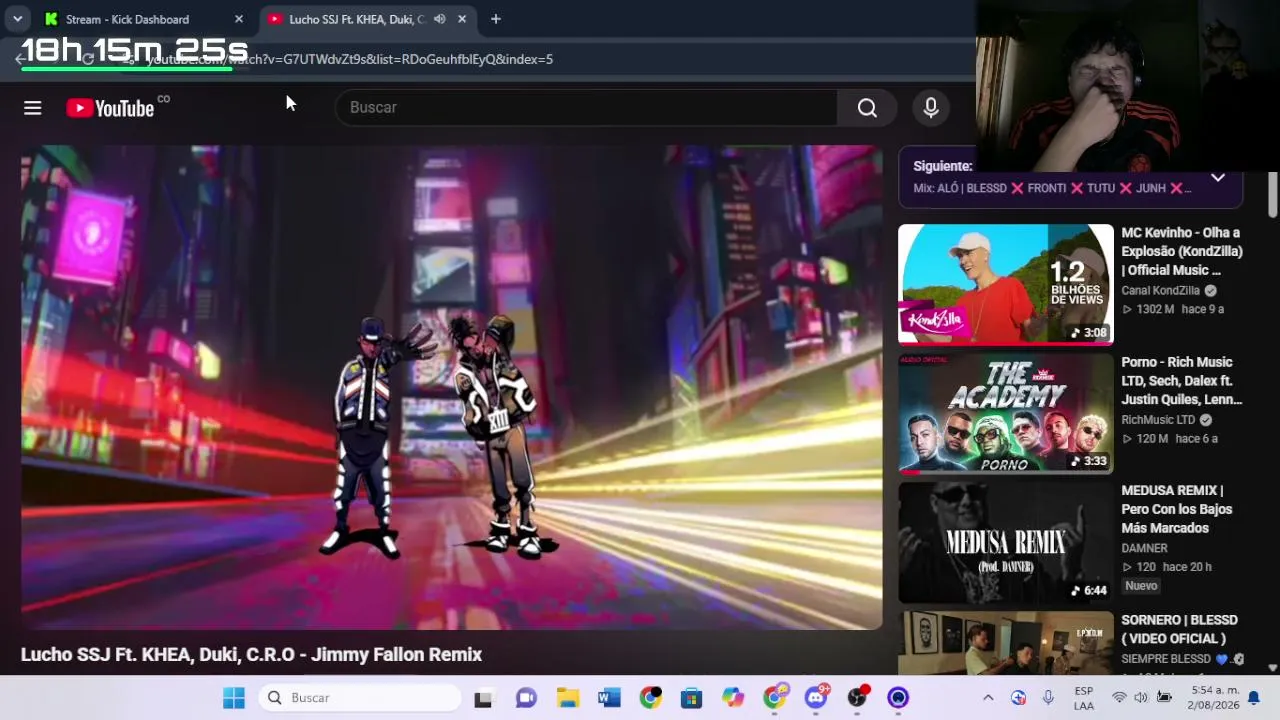
Task: Close the Stream - Kick Dashboard tab
Action: click(x=238, y=19)
